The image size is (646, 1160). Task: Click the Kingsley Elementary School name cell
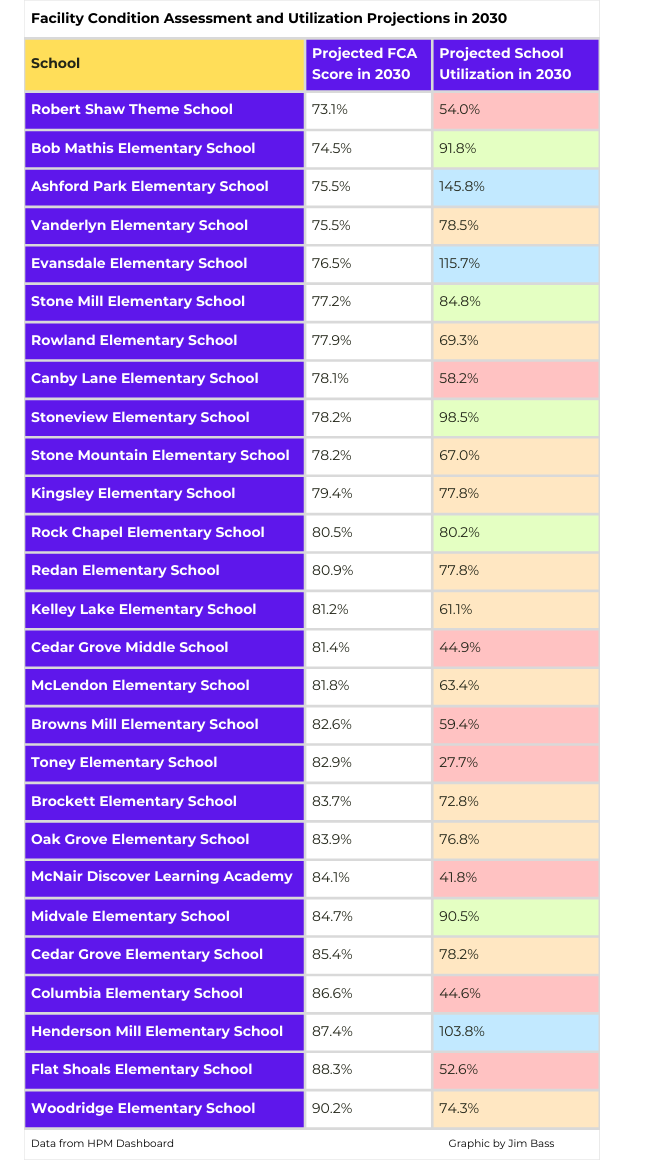pos(165,493)
